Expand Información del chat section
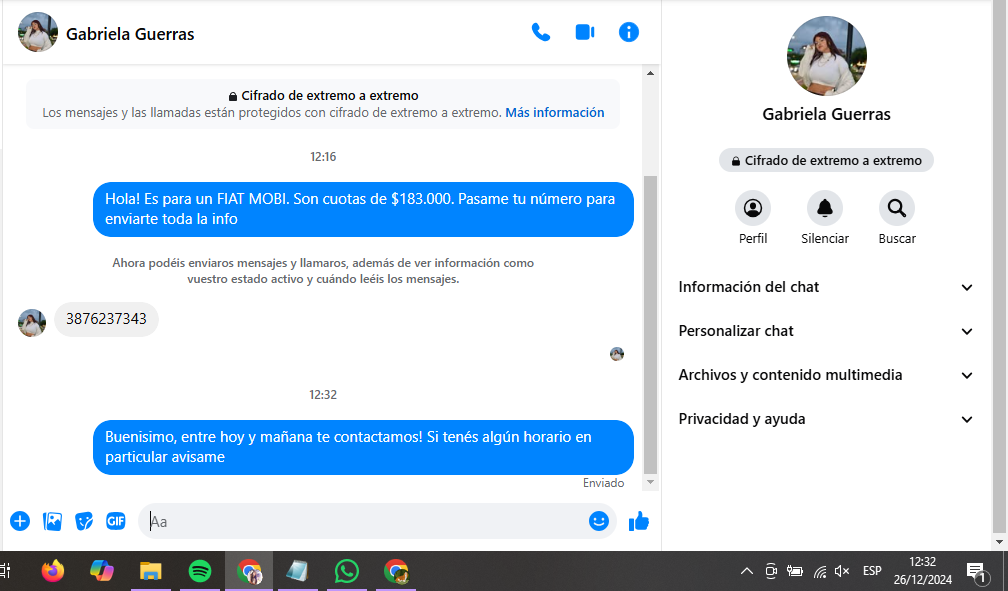Image resolution: width=1008 pixels, height=591 pixels. 826,287
